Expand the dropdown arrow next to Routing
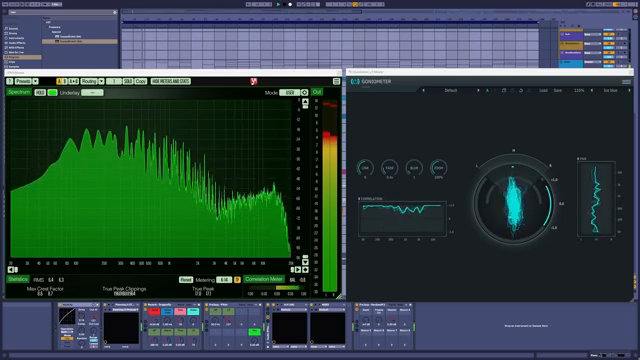Viewport: 640px width, 360px height. point(101,81)
